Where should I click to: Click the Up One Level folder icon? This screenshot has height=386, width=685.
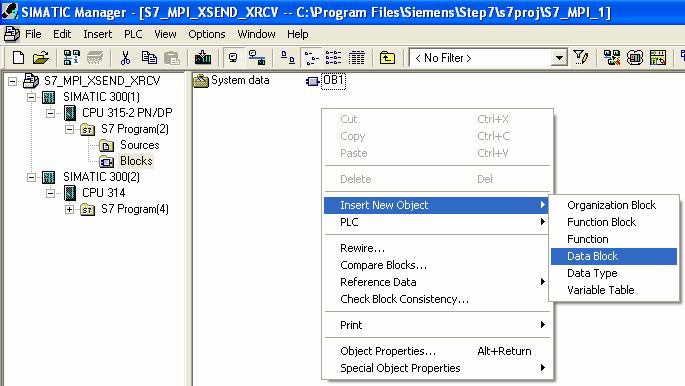click(387, 58)
